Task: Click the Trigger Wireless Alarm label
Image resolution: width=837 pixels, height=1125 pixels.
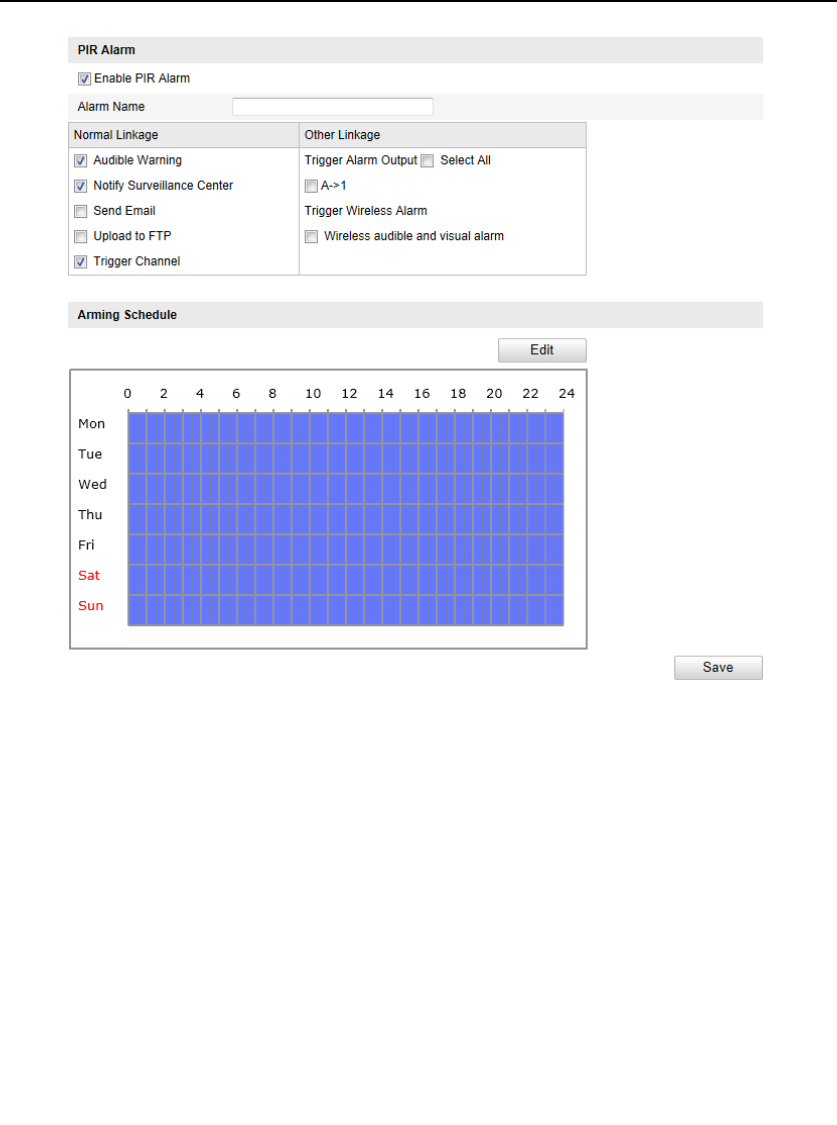Action: coord(366,211)
